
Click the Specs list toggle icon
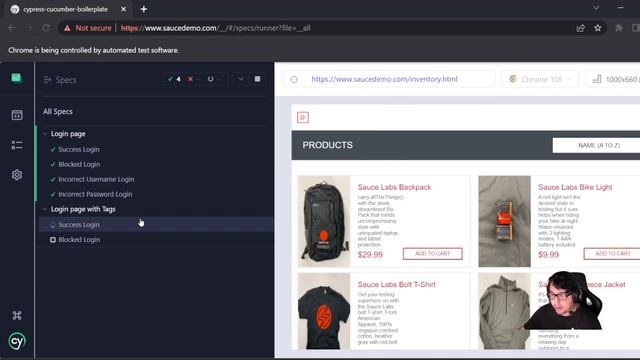[x=47, y=80]
